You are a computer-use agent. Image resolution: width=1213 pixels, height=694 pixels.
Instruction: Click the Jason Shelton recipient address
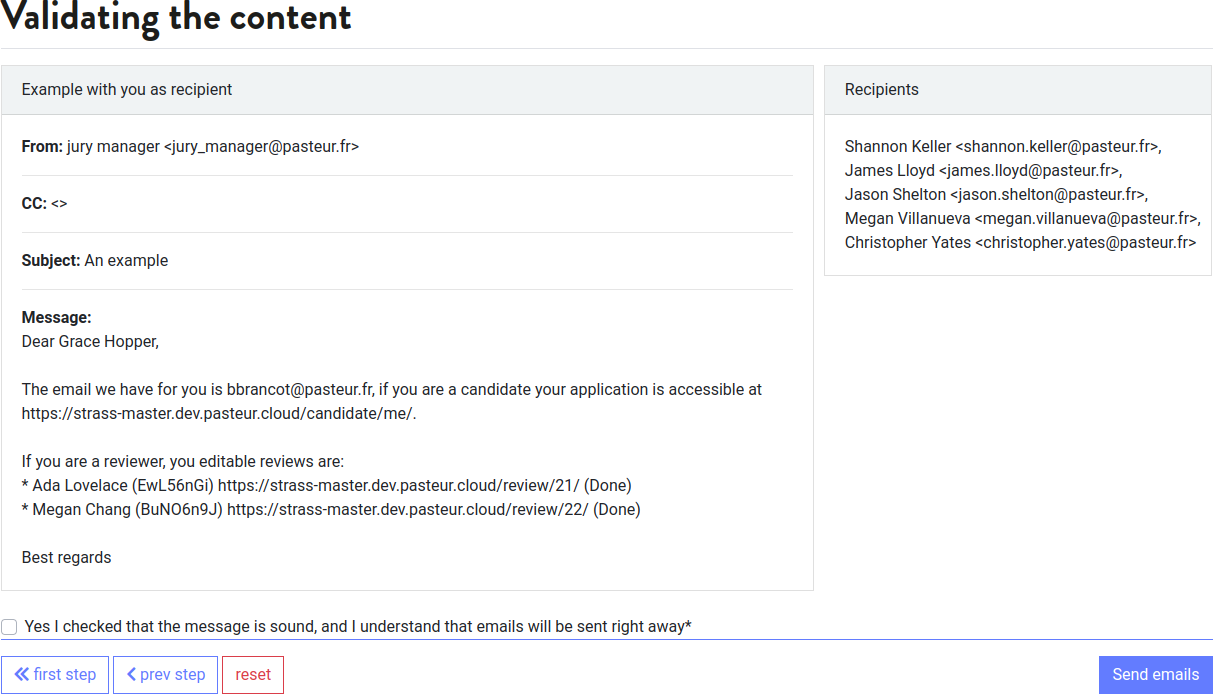(x=1047, y=195)
